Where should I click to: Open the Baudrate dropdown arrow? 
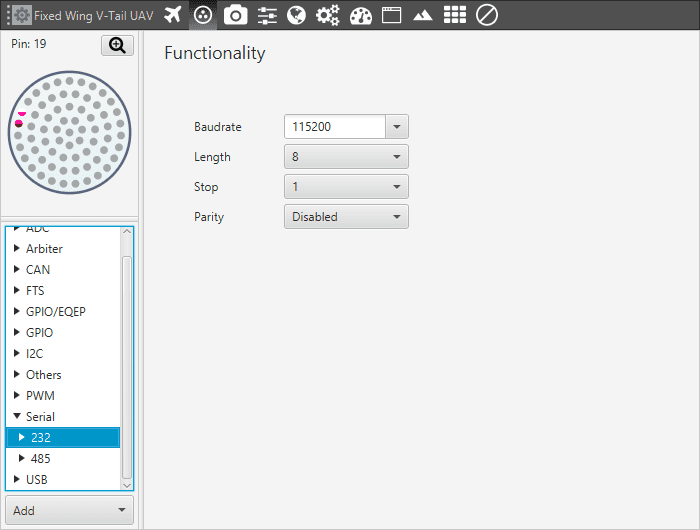pos(396,127)
